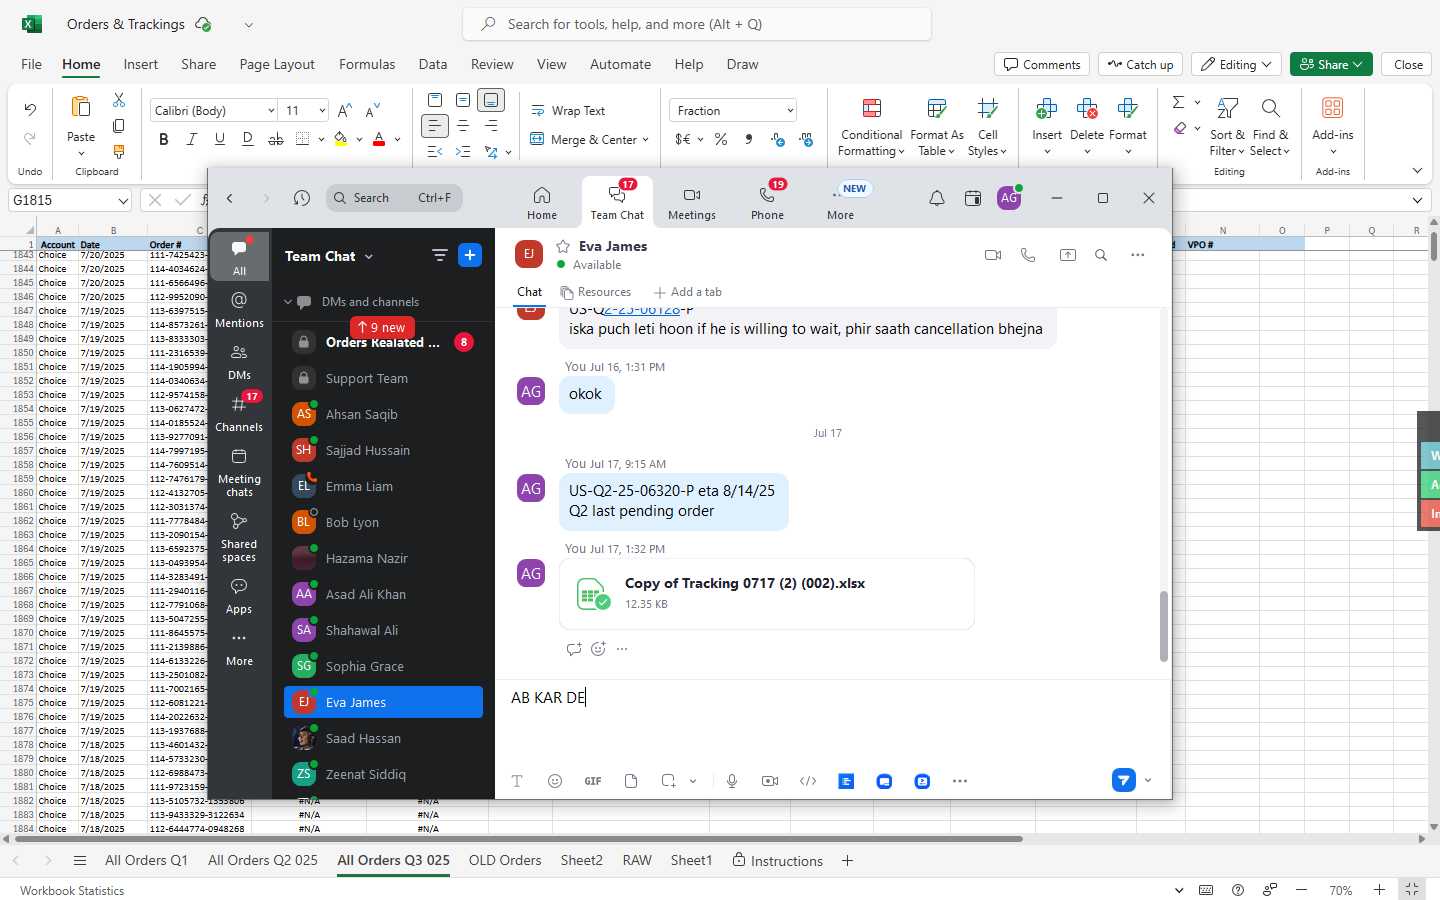Click the Comments button in Excel
Image resolution: width=1440 pixels, height=900 pixels.
[x=1042, y=64]
